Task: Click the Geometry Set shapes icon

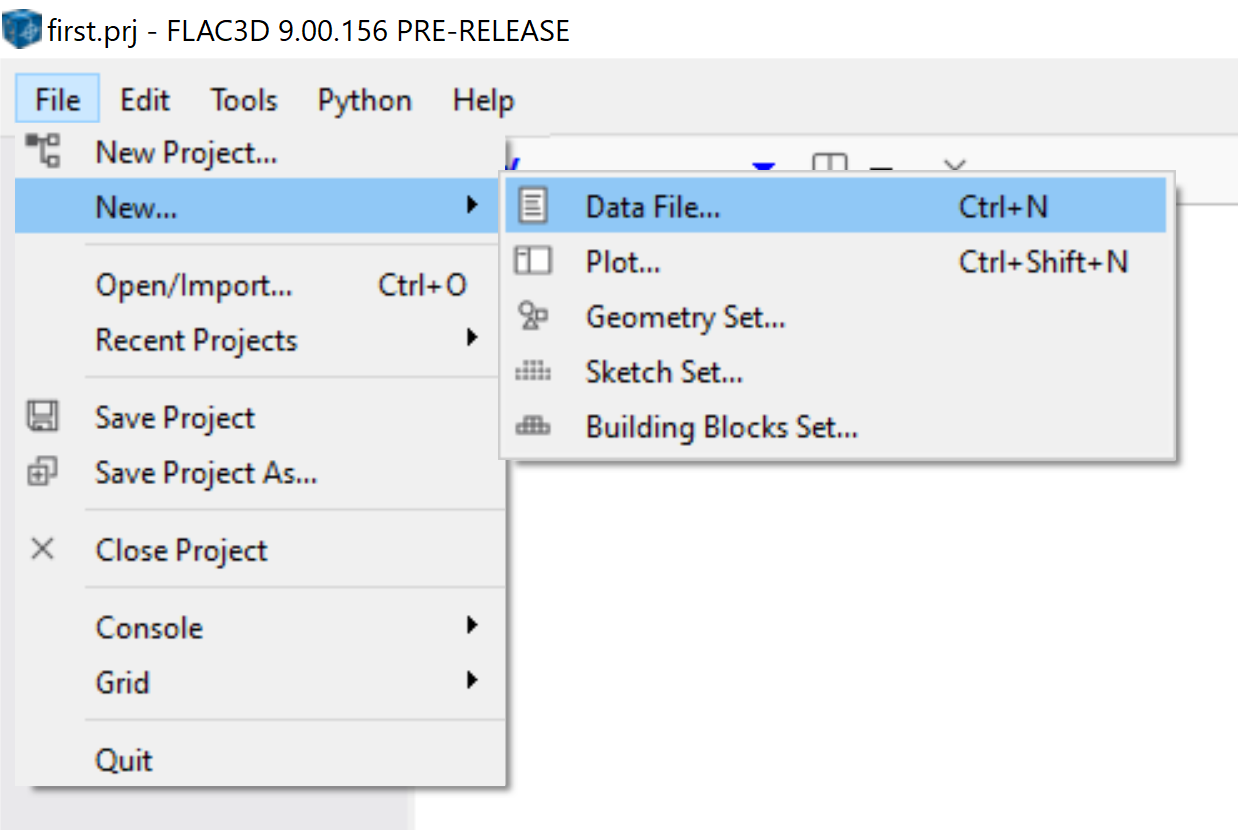Action: (x=532, y=316)
